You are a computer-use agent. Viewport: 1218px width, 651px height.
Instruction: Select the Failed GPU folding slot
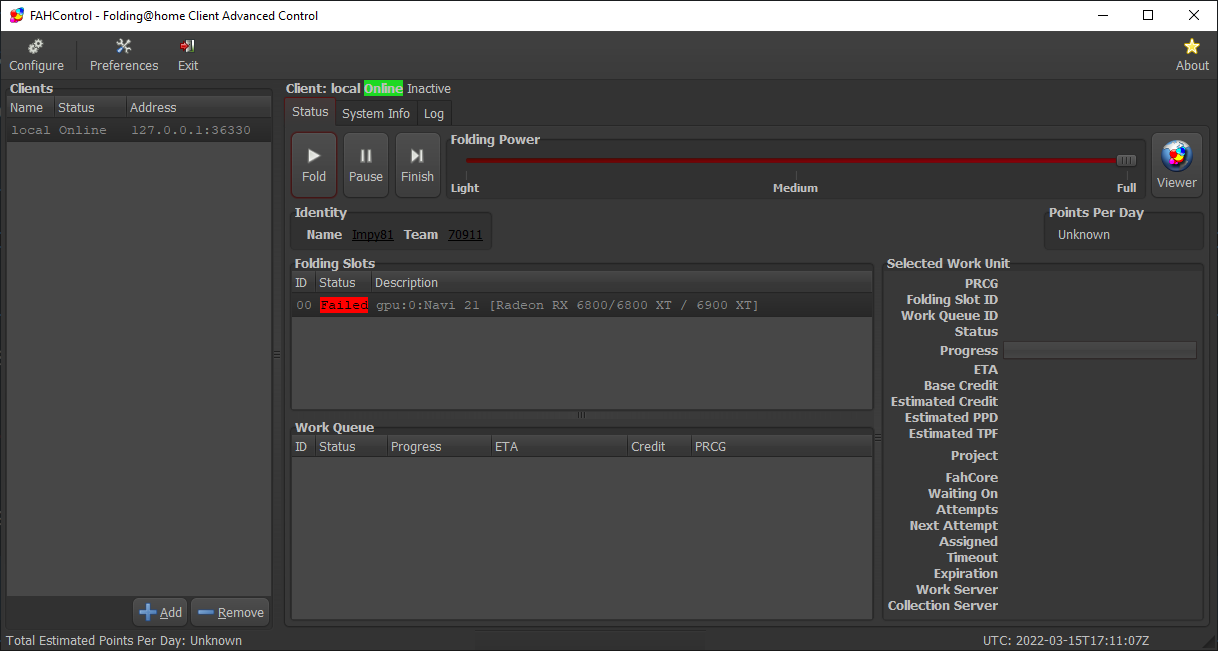582,305
